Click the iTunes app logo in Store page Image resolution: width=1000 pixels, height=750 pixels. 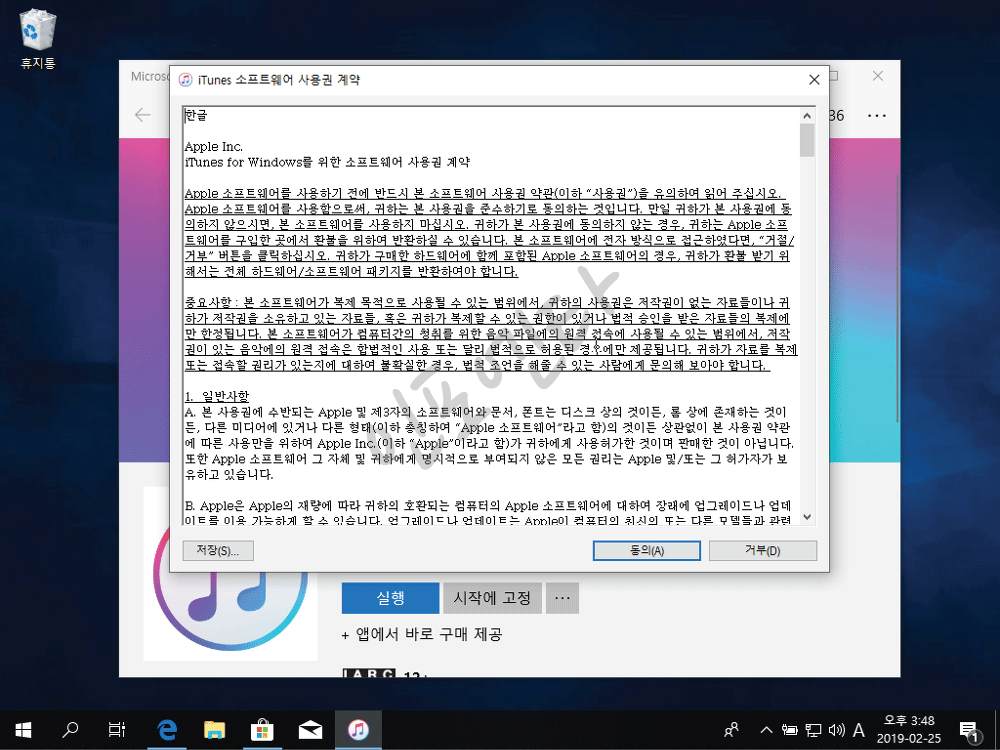point(230,574)
